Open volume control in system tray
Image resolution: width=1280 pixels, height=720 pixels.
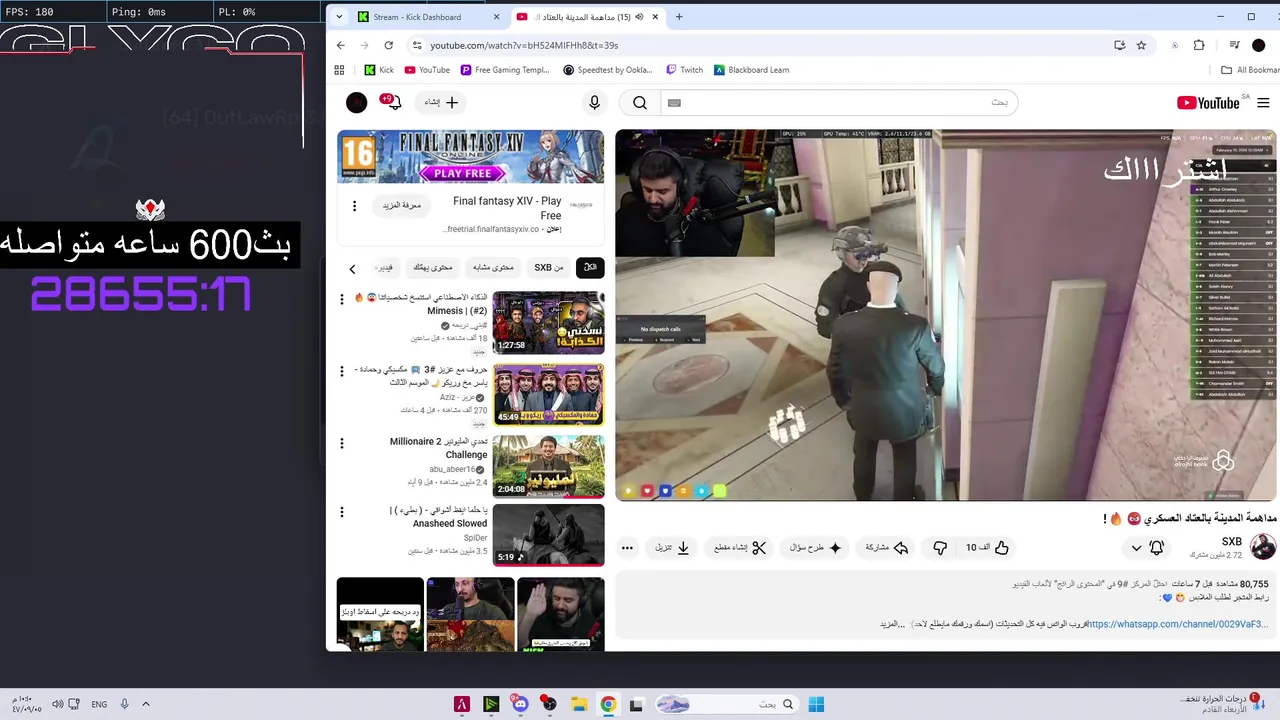click(58, 704)
